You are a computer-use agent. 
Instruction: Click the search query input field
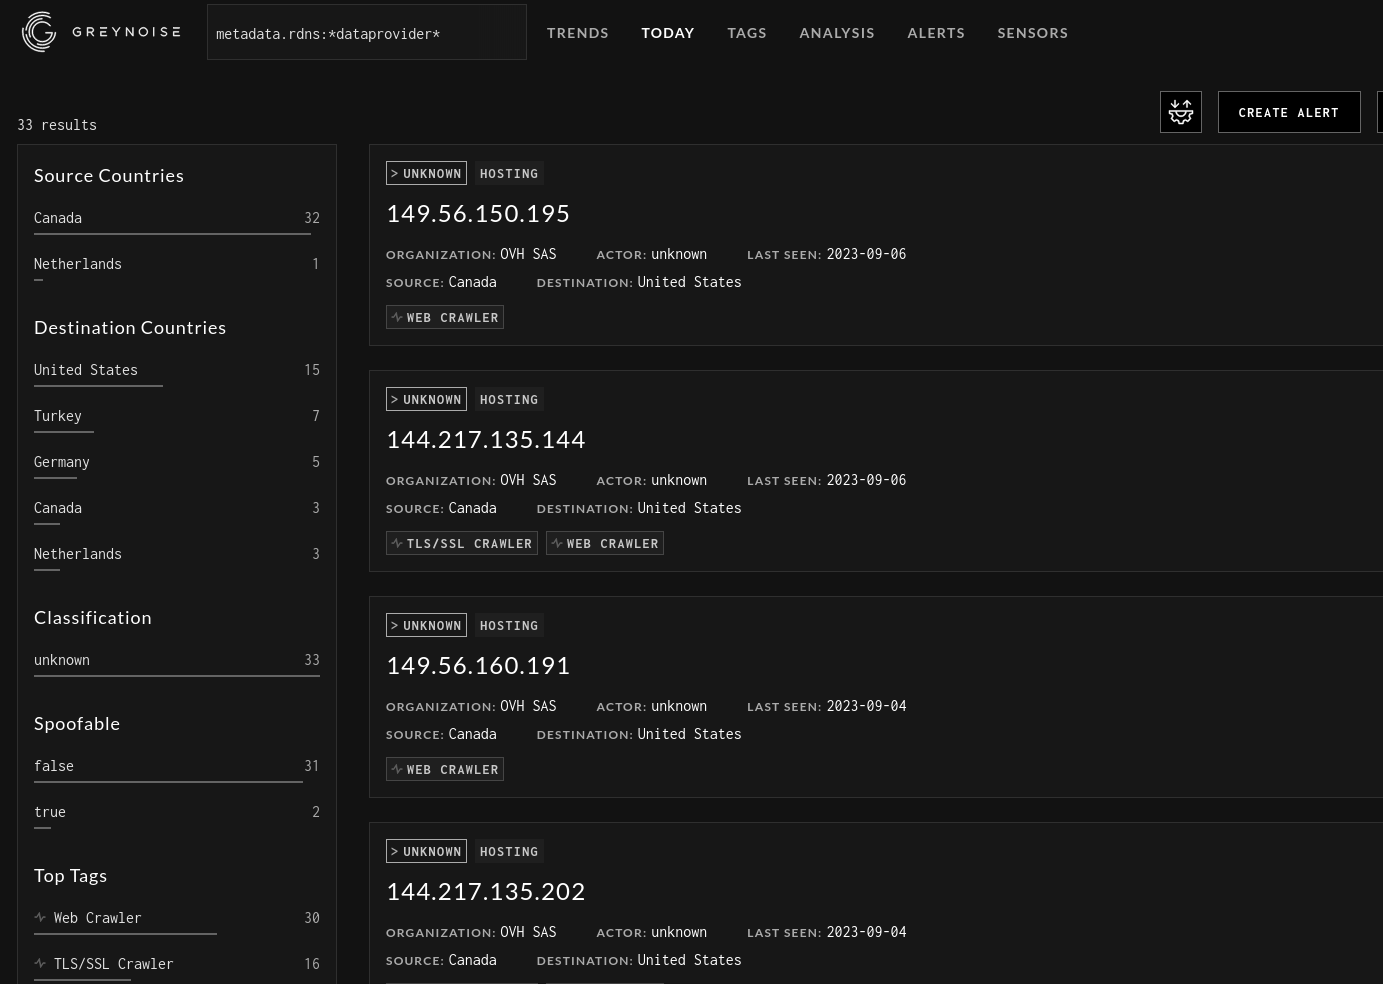point(367,32)
